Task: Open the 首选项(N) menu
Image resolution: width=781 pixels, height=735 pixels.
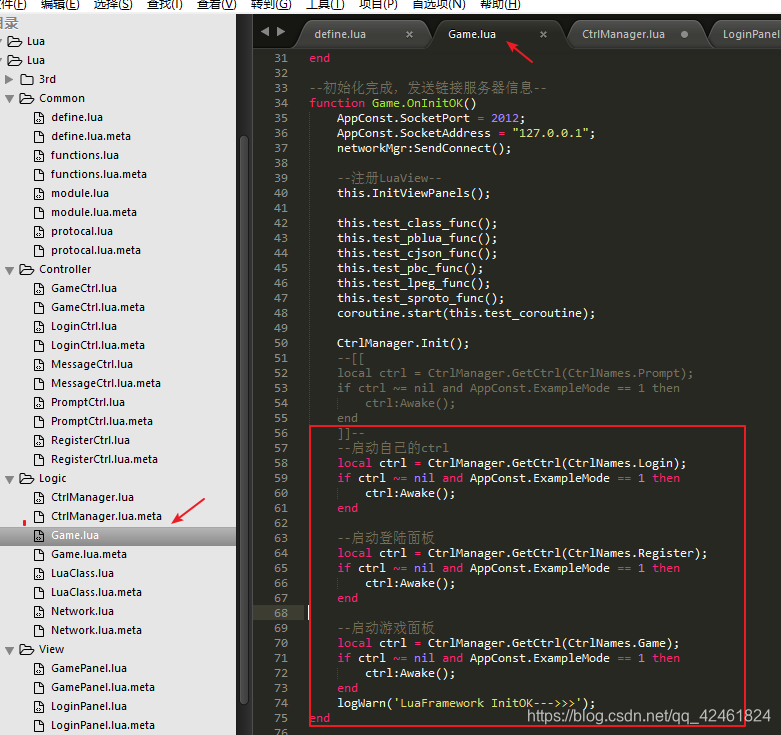Action: (439, 5)
